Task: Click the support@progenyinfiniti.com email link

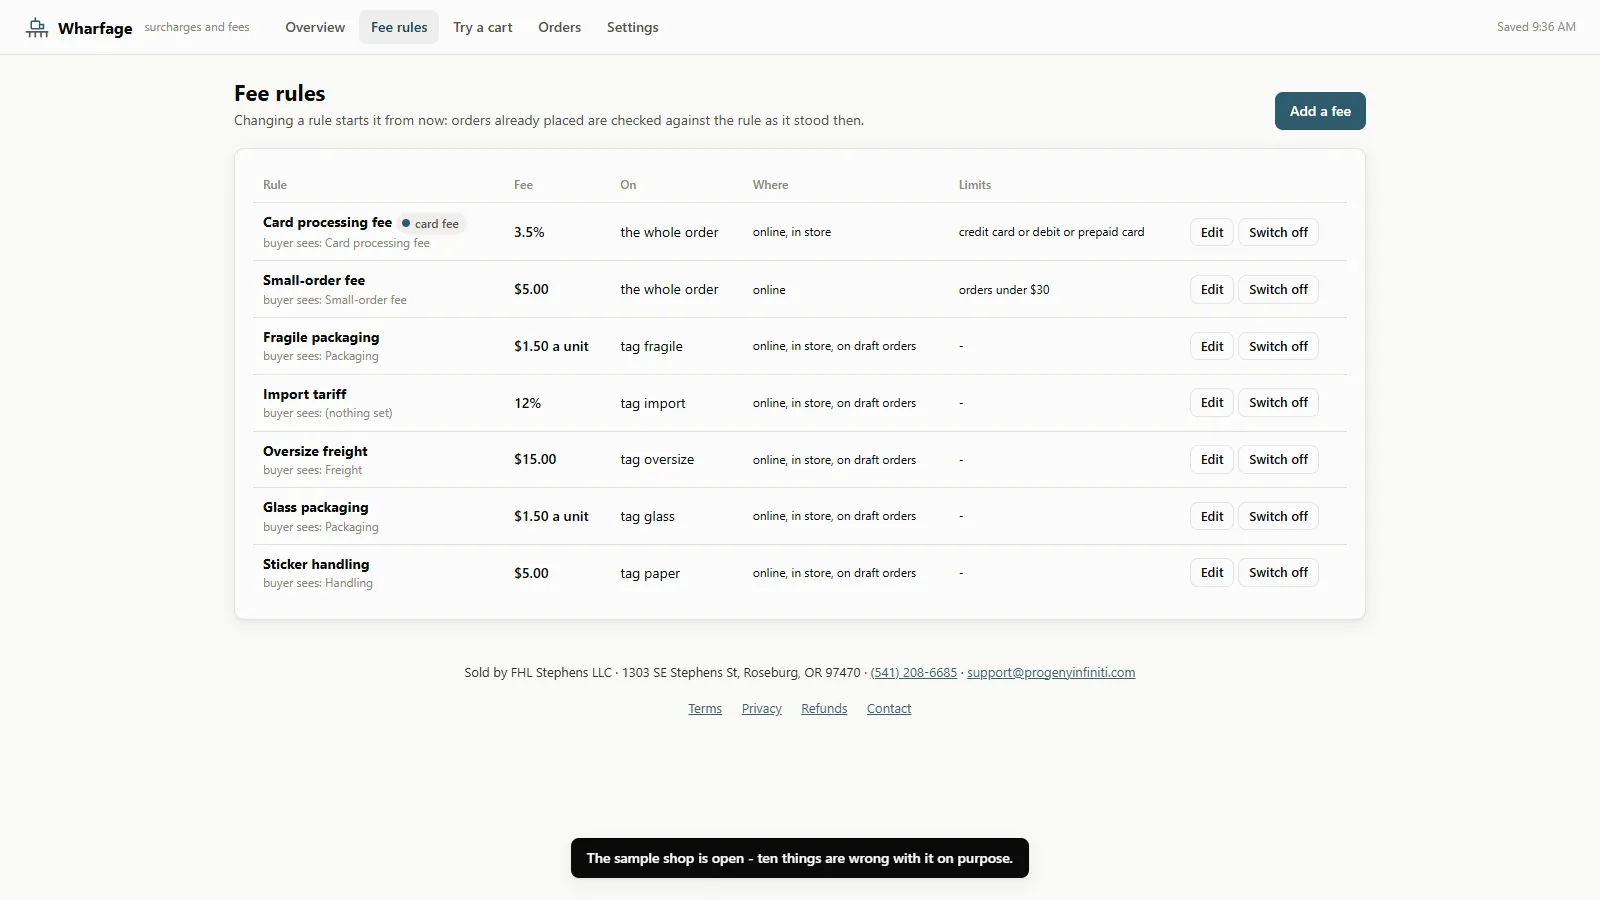Action: [1051, 672]
